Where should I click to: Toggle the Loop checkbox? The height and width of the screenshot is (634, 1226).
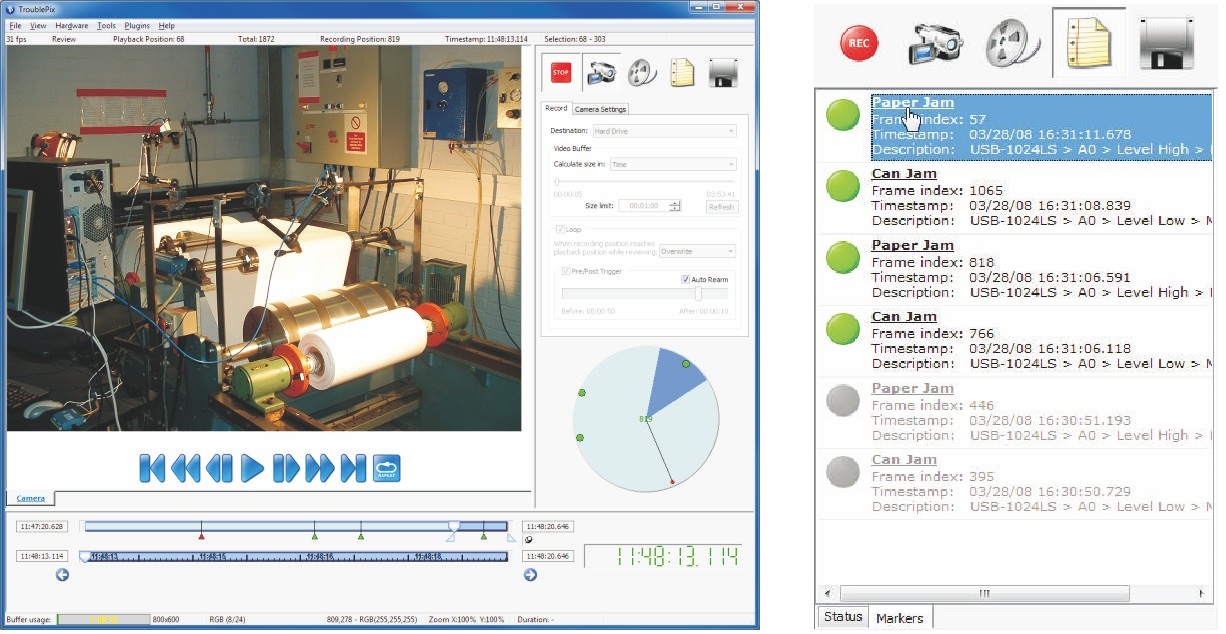(x=560, y=229)
